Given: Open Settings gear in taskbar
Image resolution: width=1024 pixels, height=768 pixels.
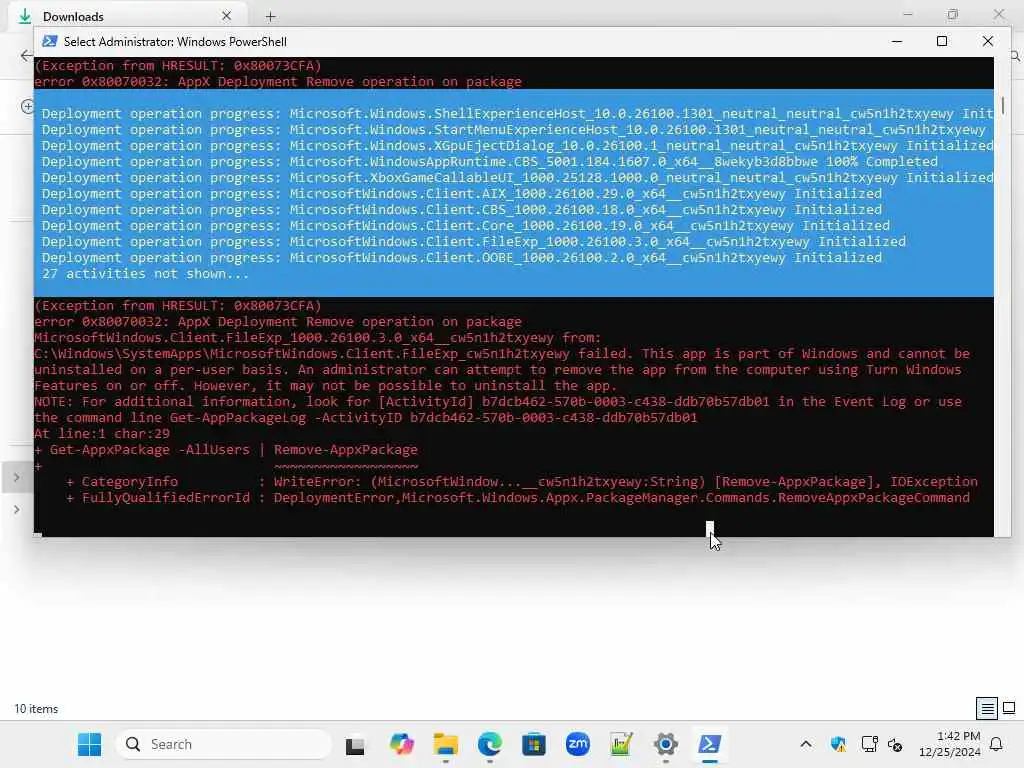Looking at the screenshot, I should (665, 744).
